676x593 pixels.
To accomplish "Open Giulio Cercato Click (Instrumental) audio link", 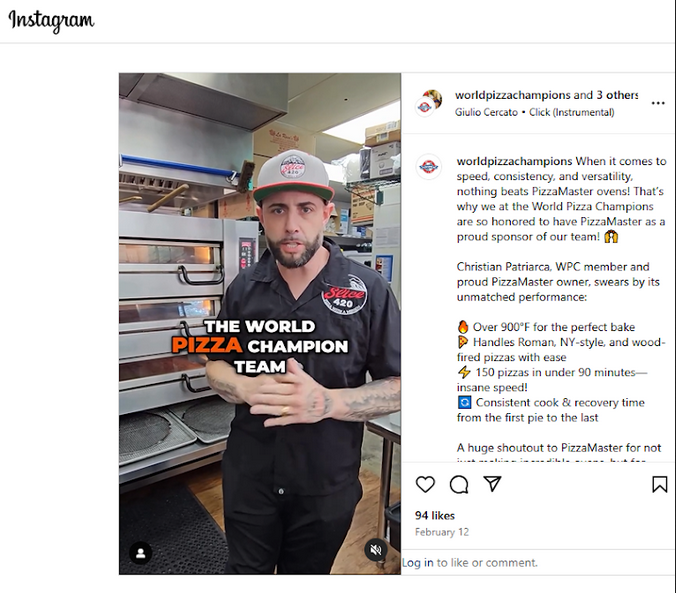I will point(535,112).
